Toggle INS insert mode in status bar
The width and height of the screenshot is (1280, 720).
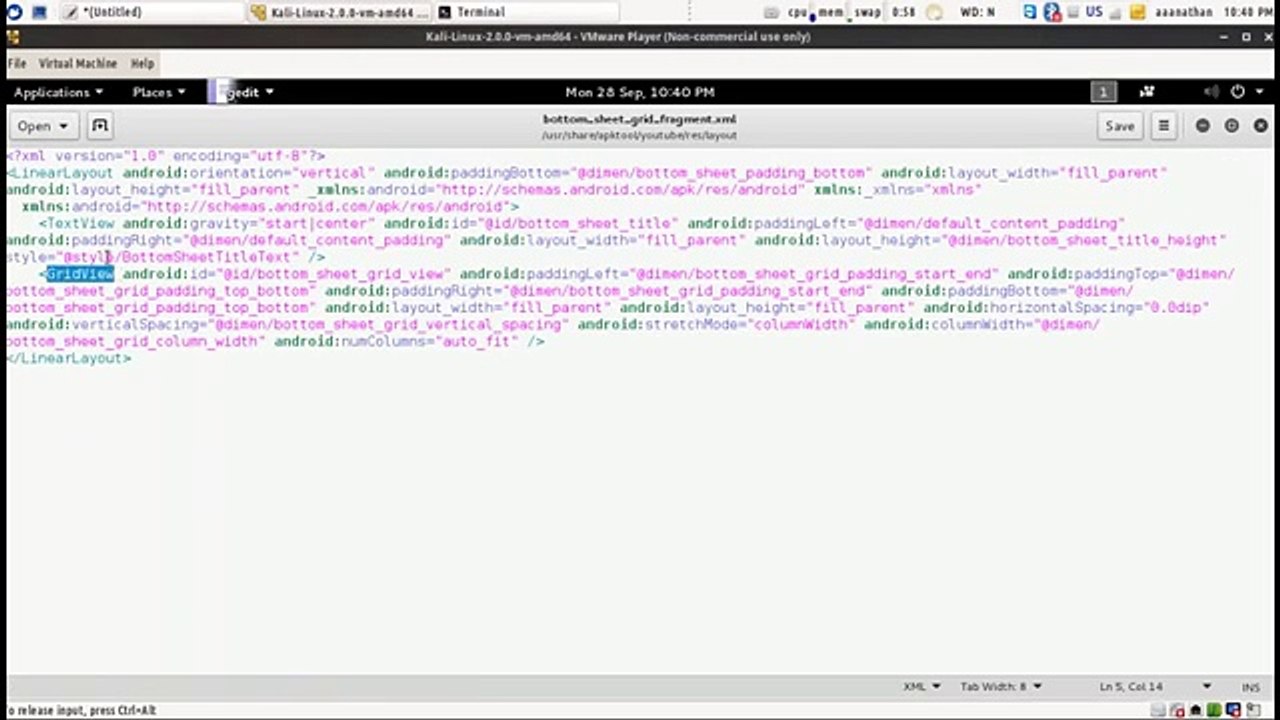pos(1251,687)
